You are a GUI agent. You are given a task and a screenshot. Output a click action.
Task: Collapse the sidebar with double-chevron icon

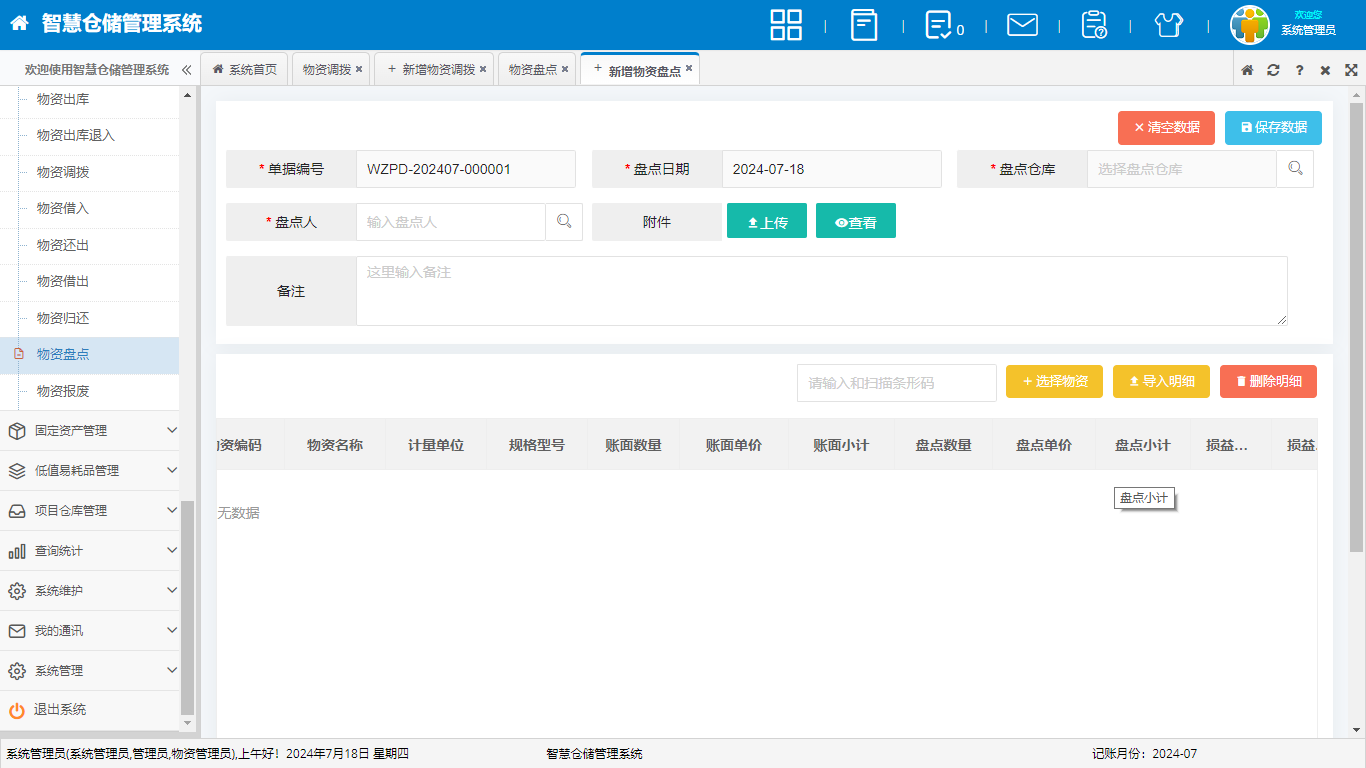pos(186,70)
